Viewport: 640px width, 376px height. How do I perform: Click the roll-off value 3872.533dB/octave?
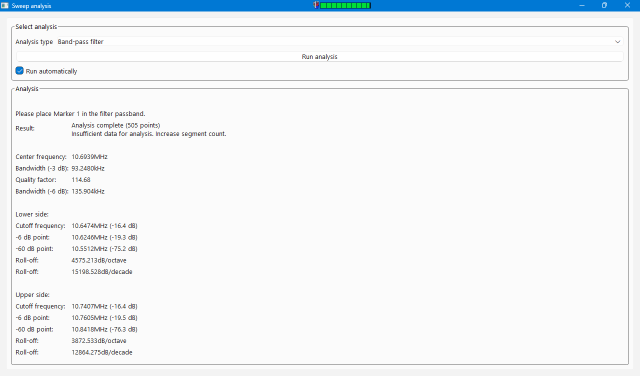coord(99,340)
